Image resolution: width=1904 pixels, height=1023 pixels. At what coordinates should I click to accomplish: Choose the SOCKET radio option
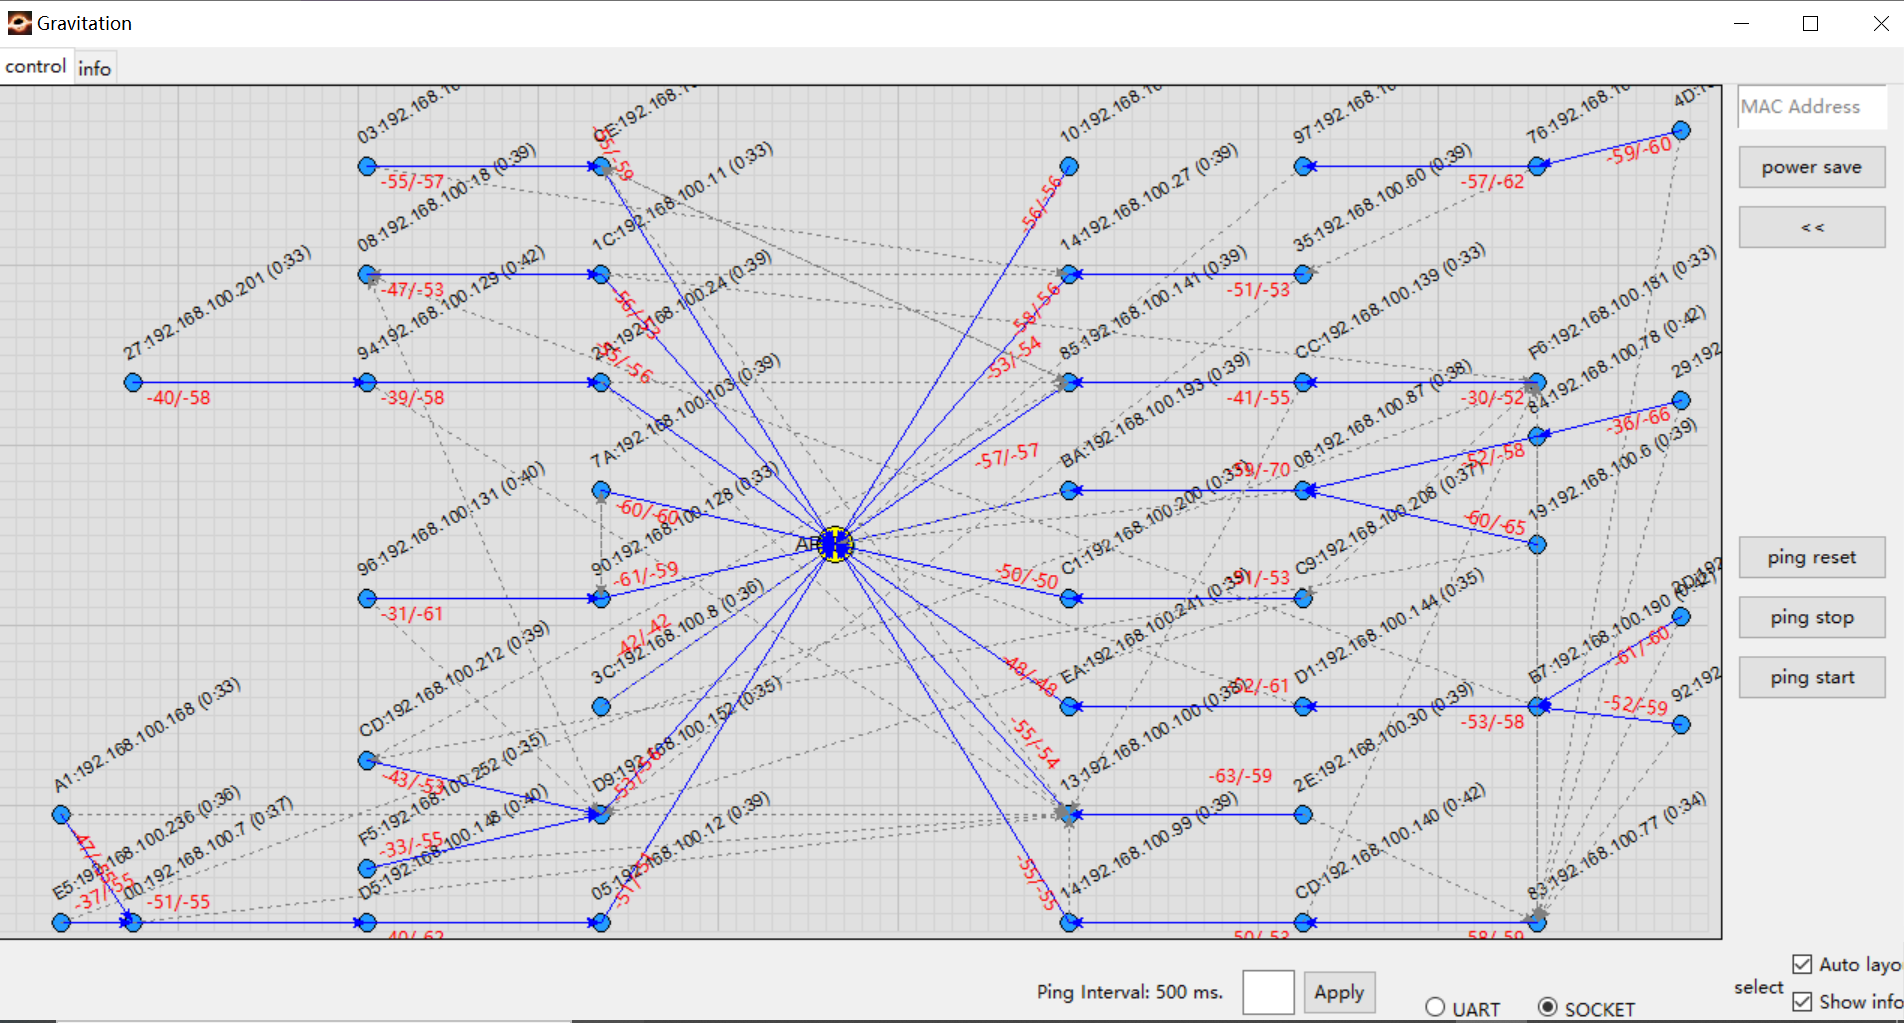pyautogui.click(x=1547, y=1007)
